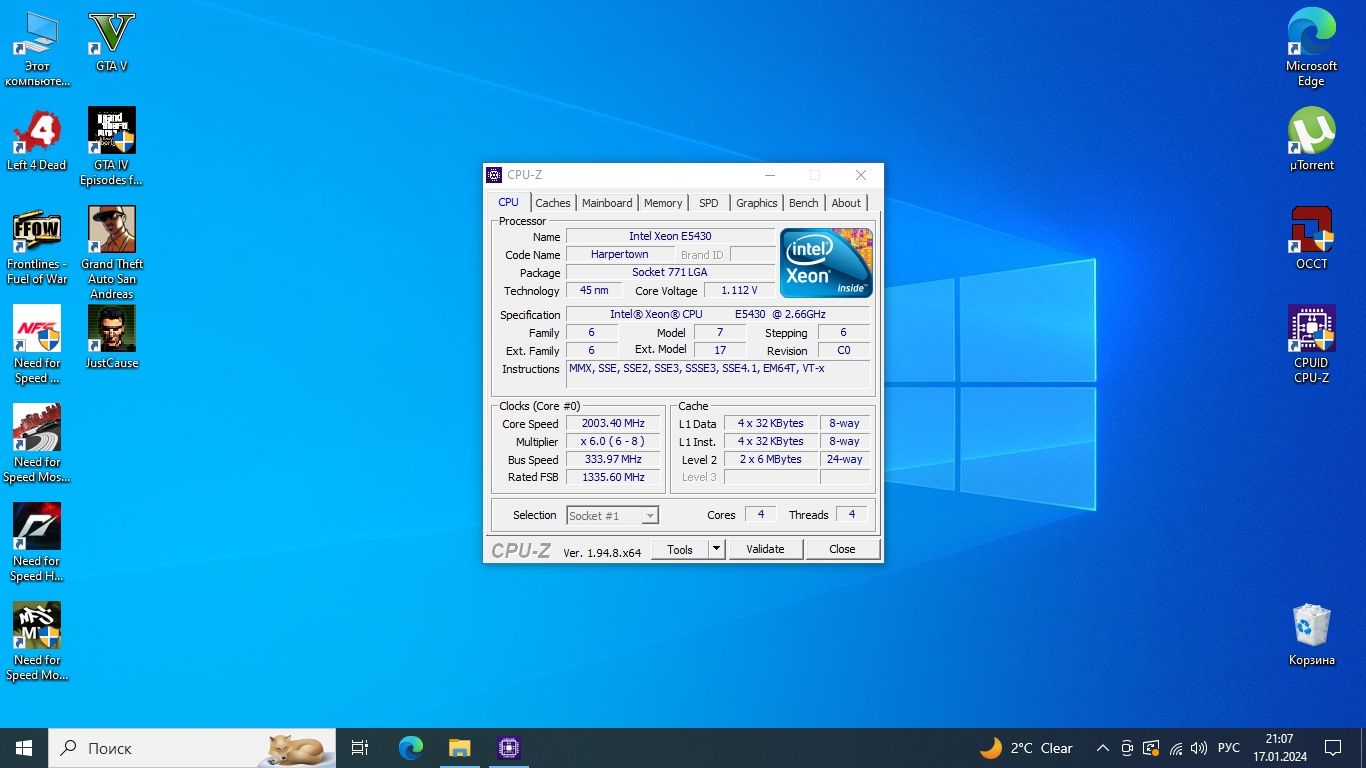Switch to the Memory tab

click(663, 203)
